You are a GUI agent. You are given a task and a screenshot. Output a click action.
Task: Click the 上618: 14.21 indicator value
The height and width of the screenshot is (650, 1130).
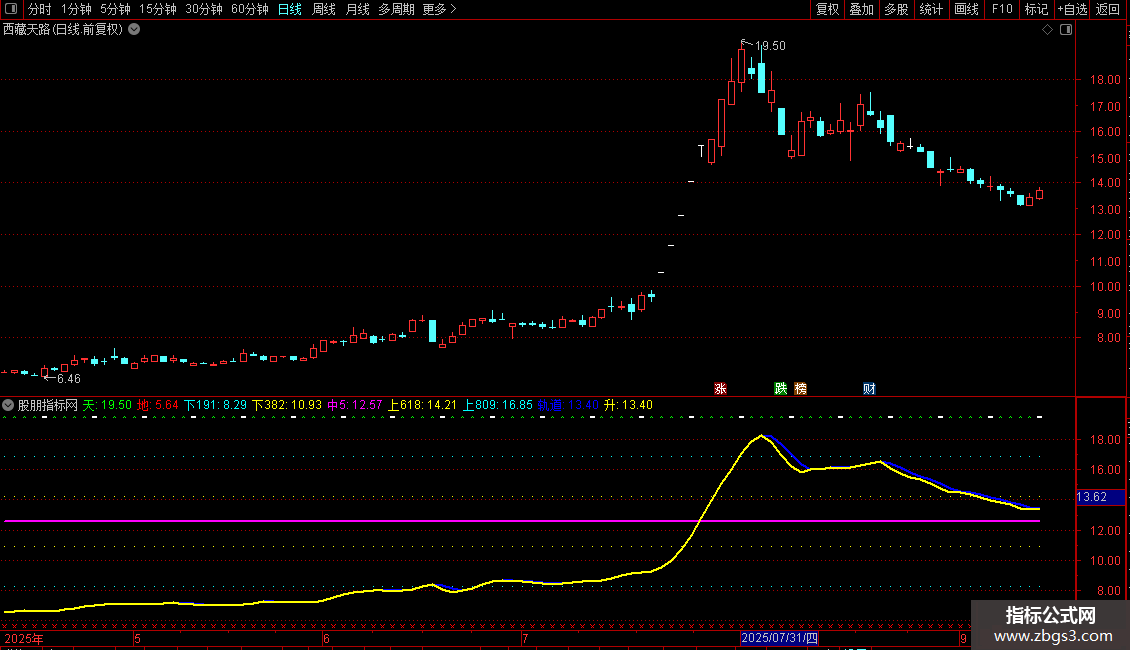tap(422, 405)
